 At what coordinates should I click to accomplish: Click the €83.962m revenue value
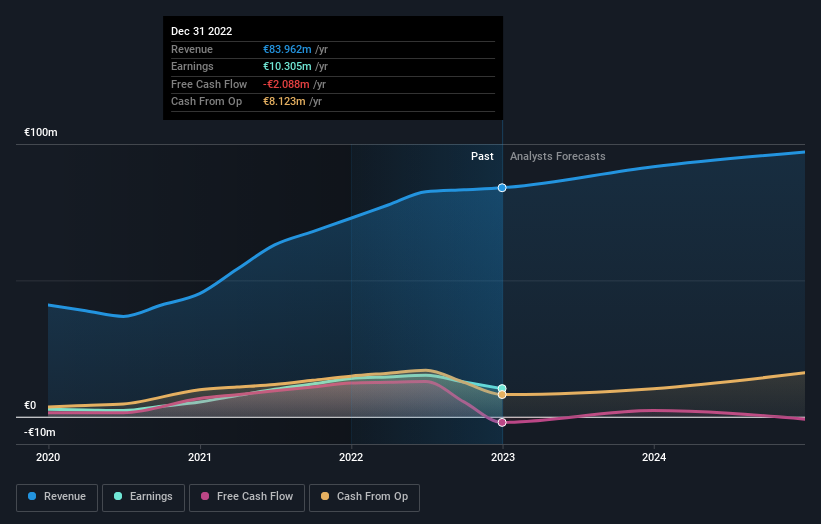(x=287, y=49)
